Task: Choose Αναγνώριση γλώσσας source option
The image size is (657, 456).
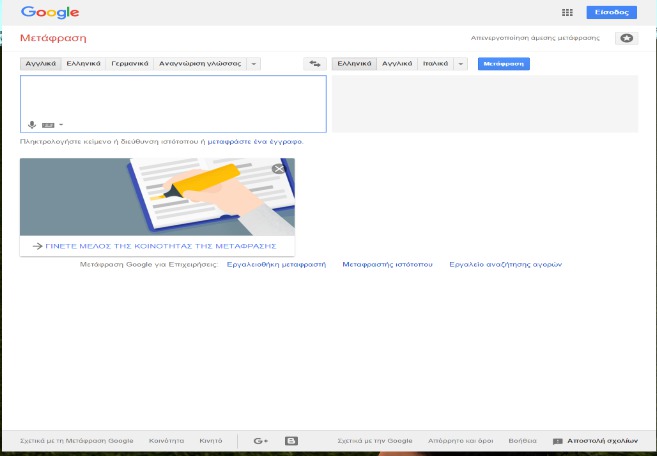Action: pyautogui.click(x=200, y=64)
